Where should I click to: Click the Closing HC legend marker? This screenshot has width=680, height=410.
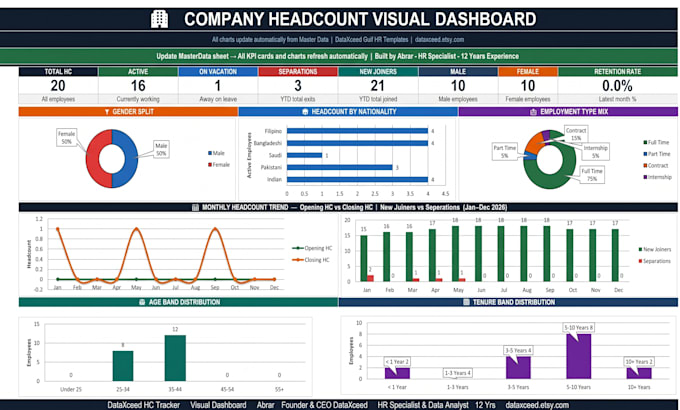[x=298, y=260]
